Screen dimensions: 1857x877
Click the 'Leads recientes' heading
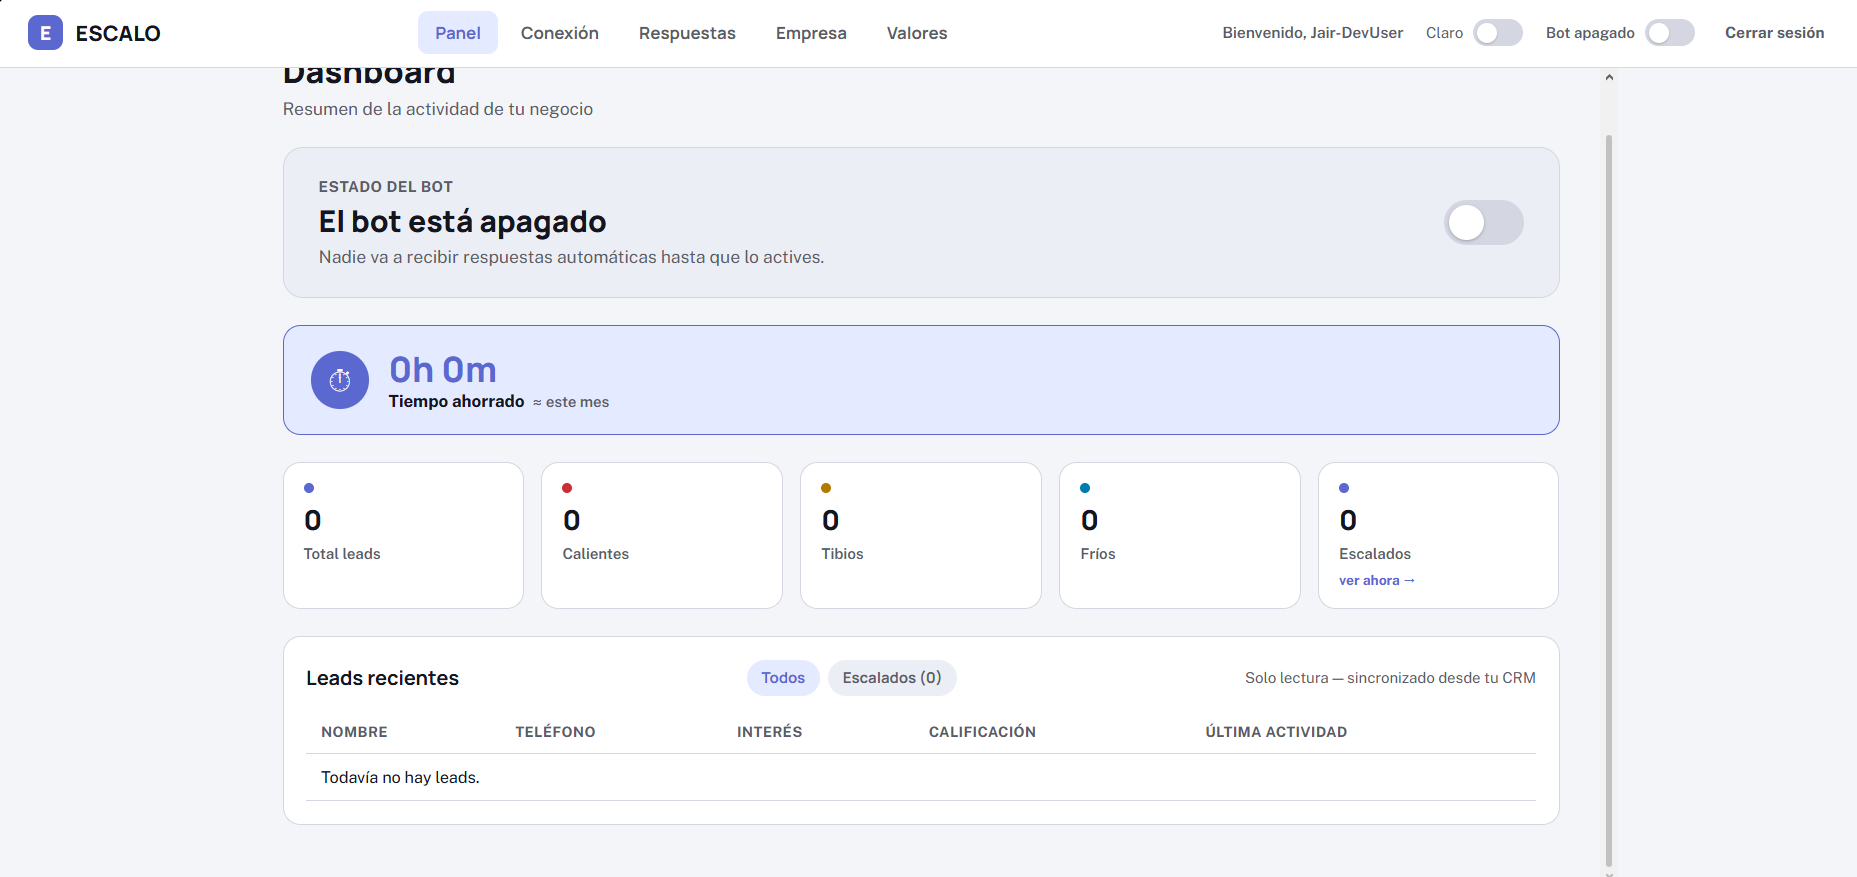click(382, 678)
